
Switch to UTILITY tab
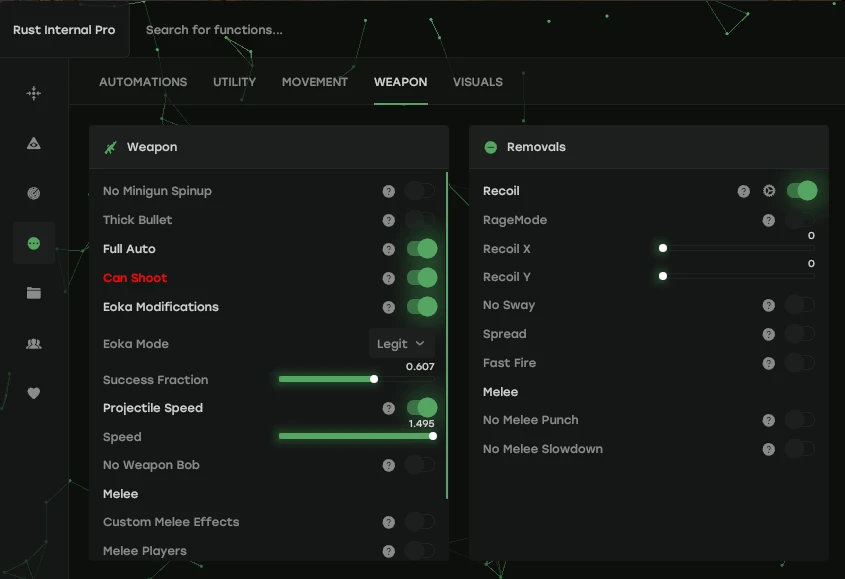[x=234, y=82]
